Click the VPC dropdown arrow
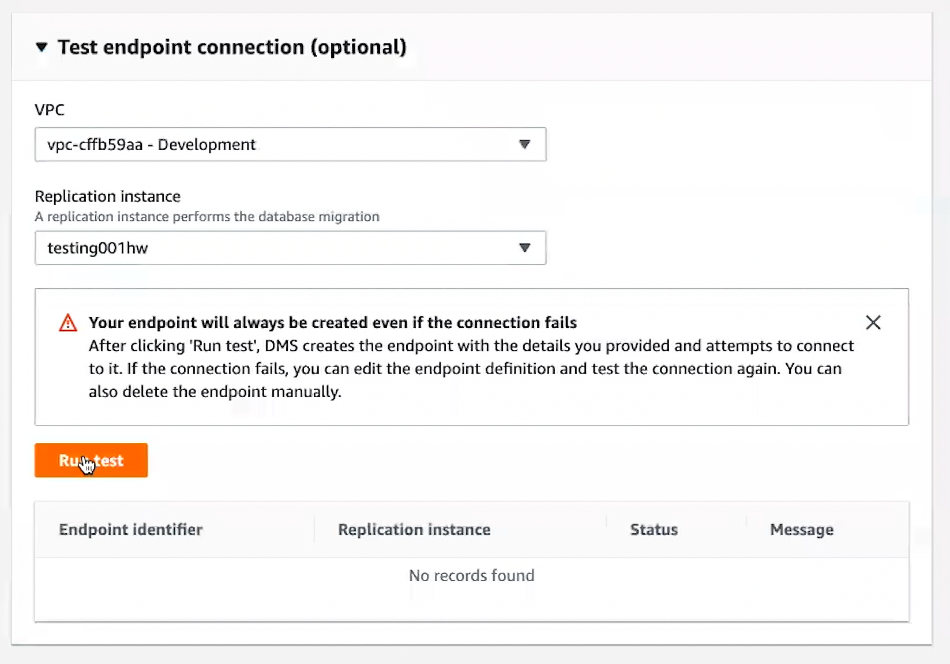The image size is (950, 664). 524,144
